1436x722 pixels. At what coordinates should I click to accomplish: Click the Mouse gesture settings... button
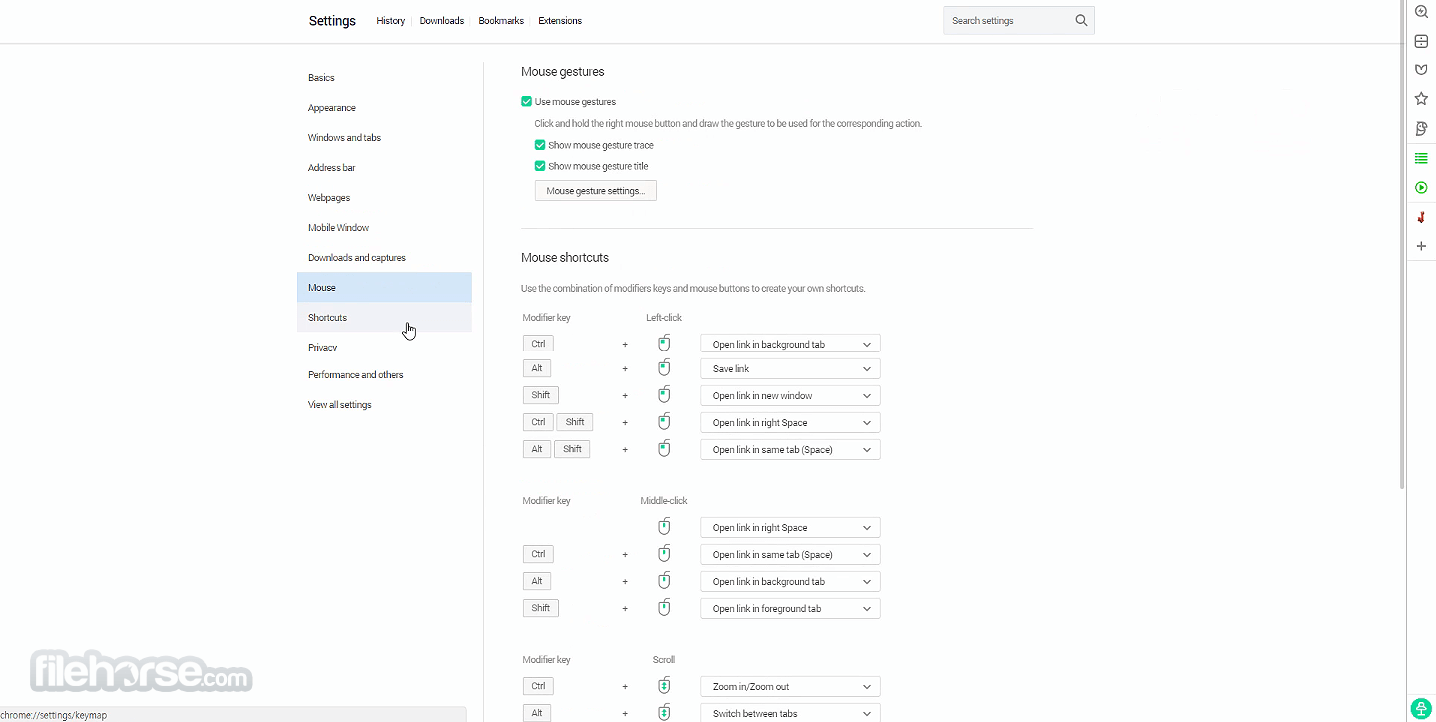(596, 191)
